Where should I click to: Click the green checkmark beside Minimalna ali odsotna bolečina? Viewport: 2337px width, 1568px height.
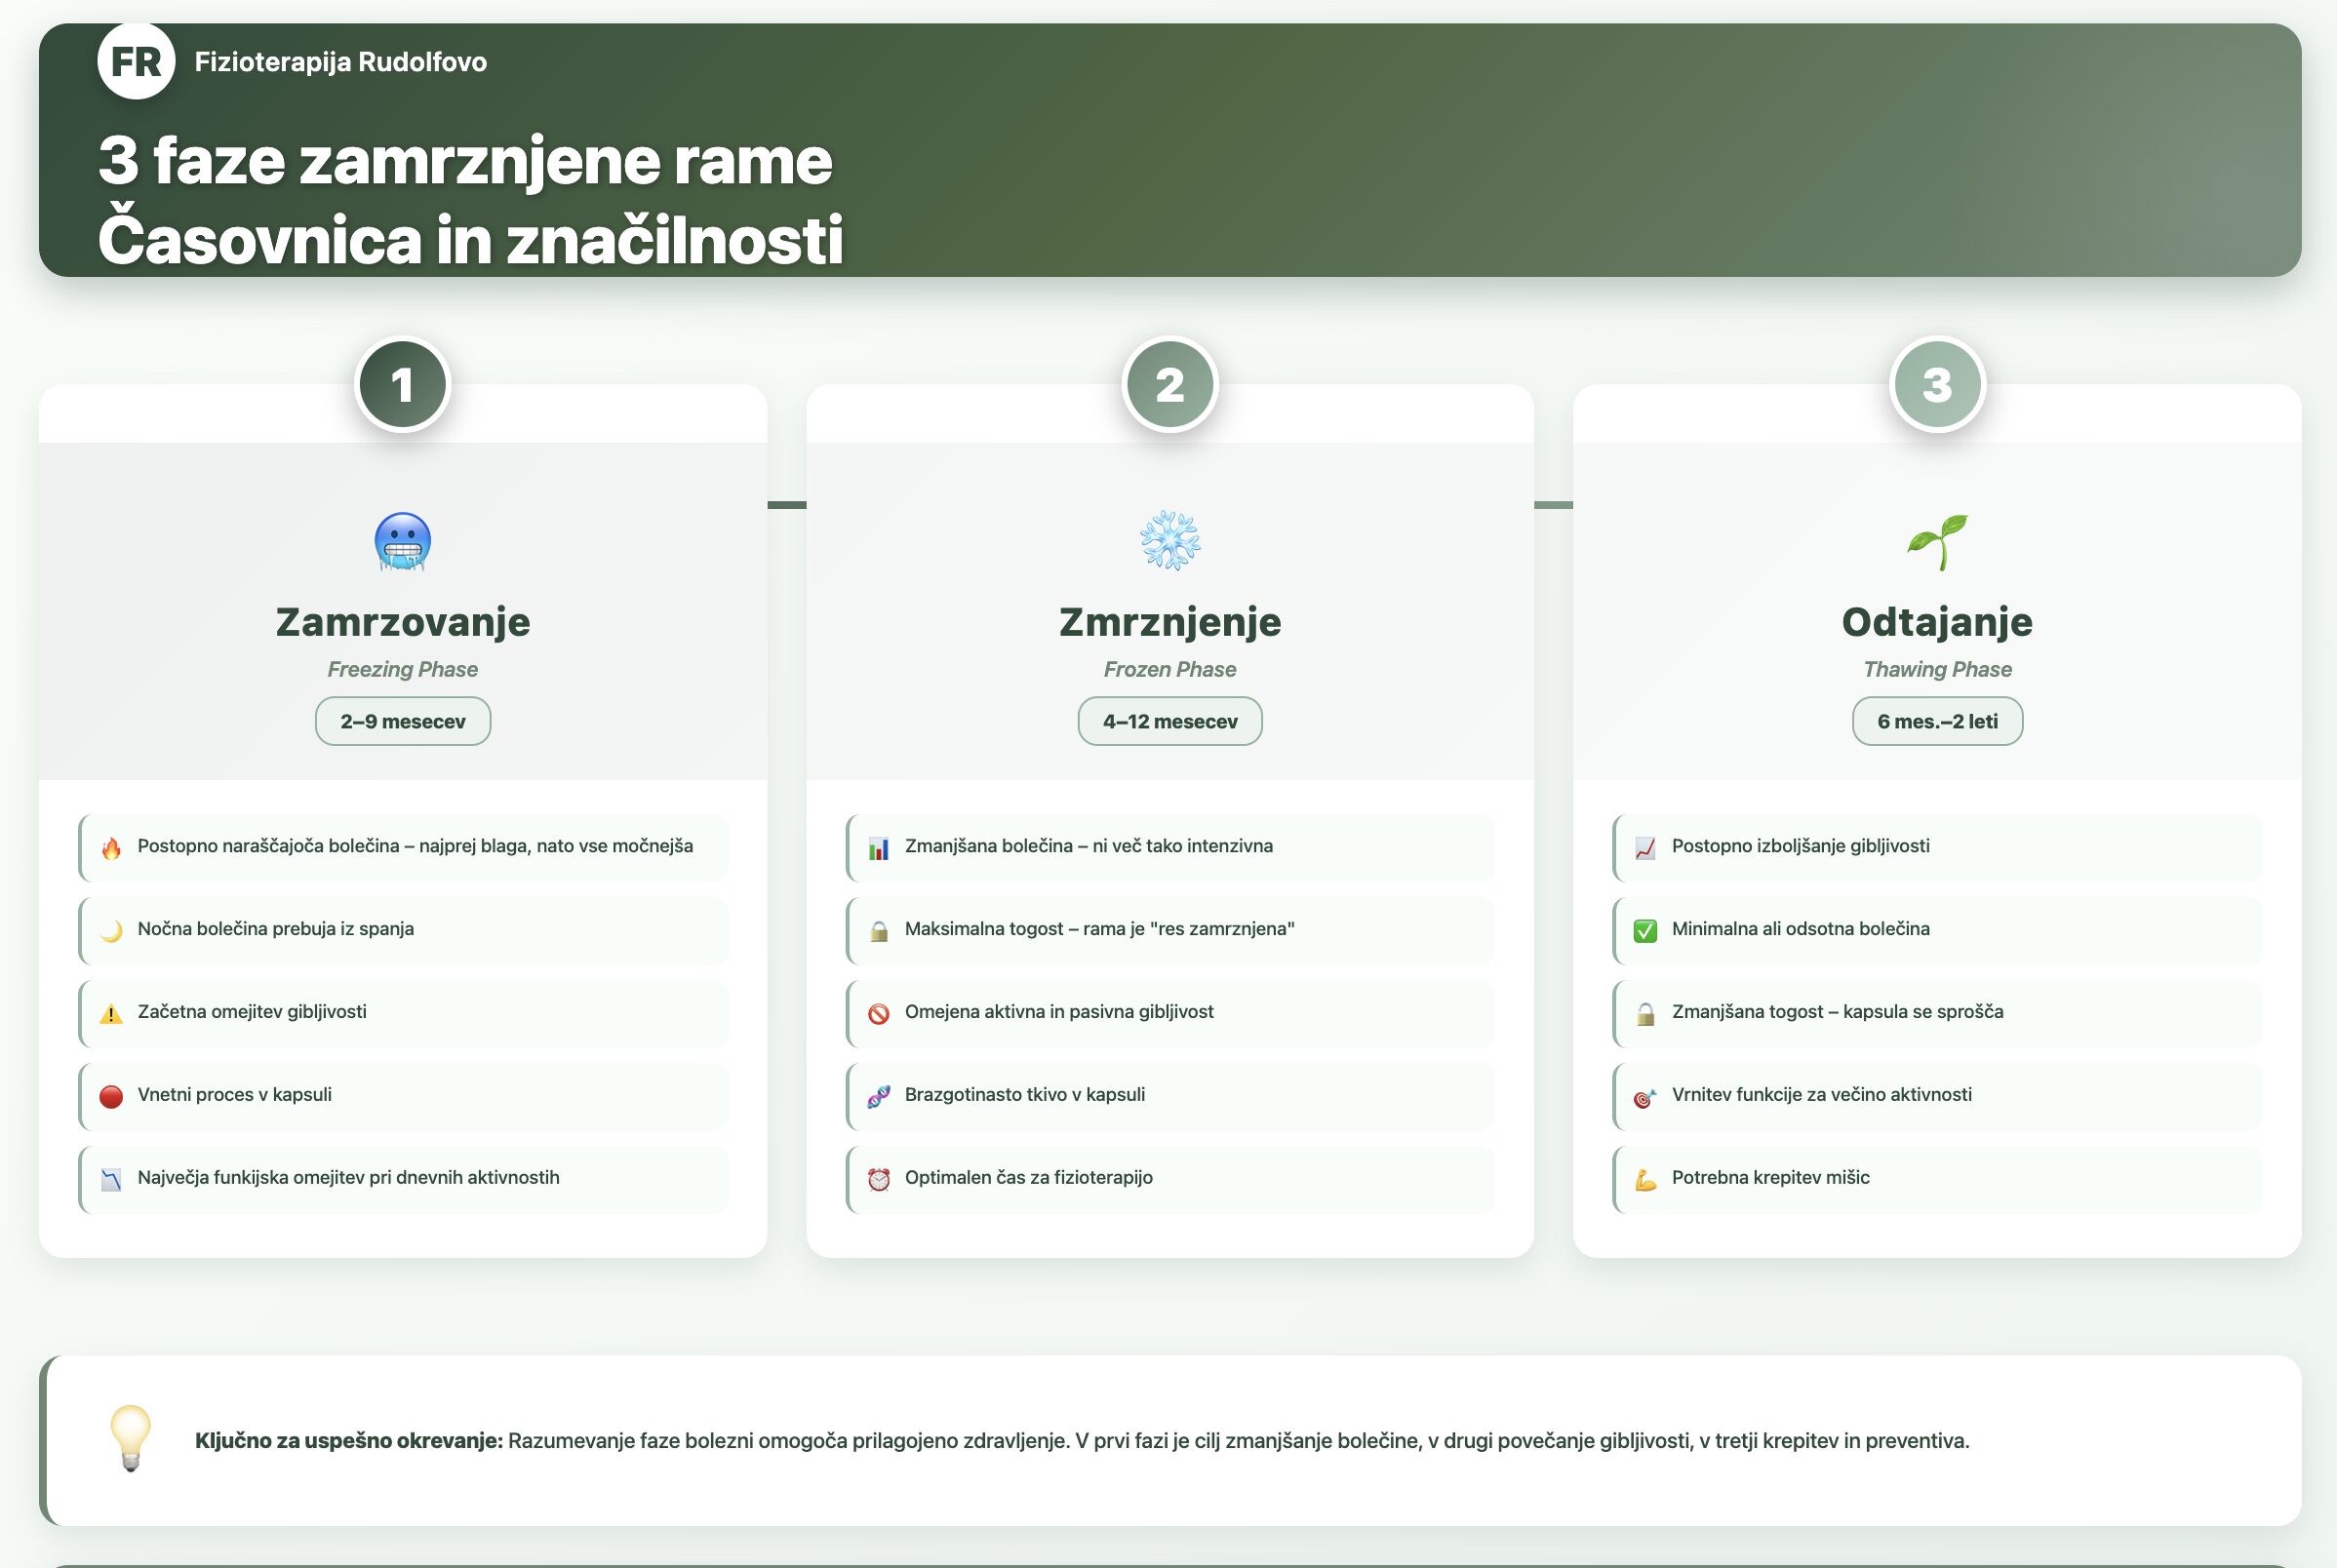pos(1645,931)
